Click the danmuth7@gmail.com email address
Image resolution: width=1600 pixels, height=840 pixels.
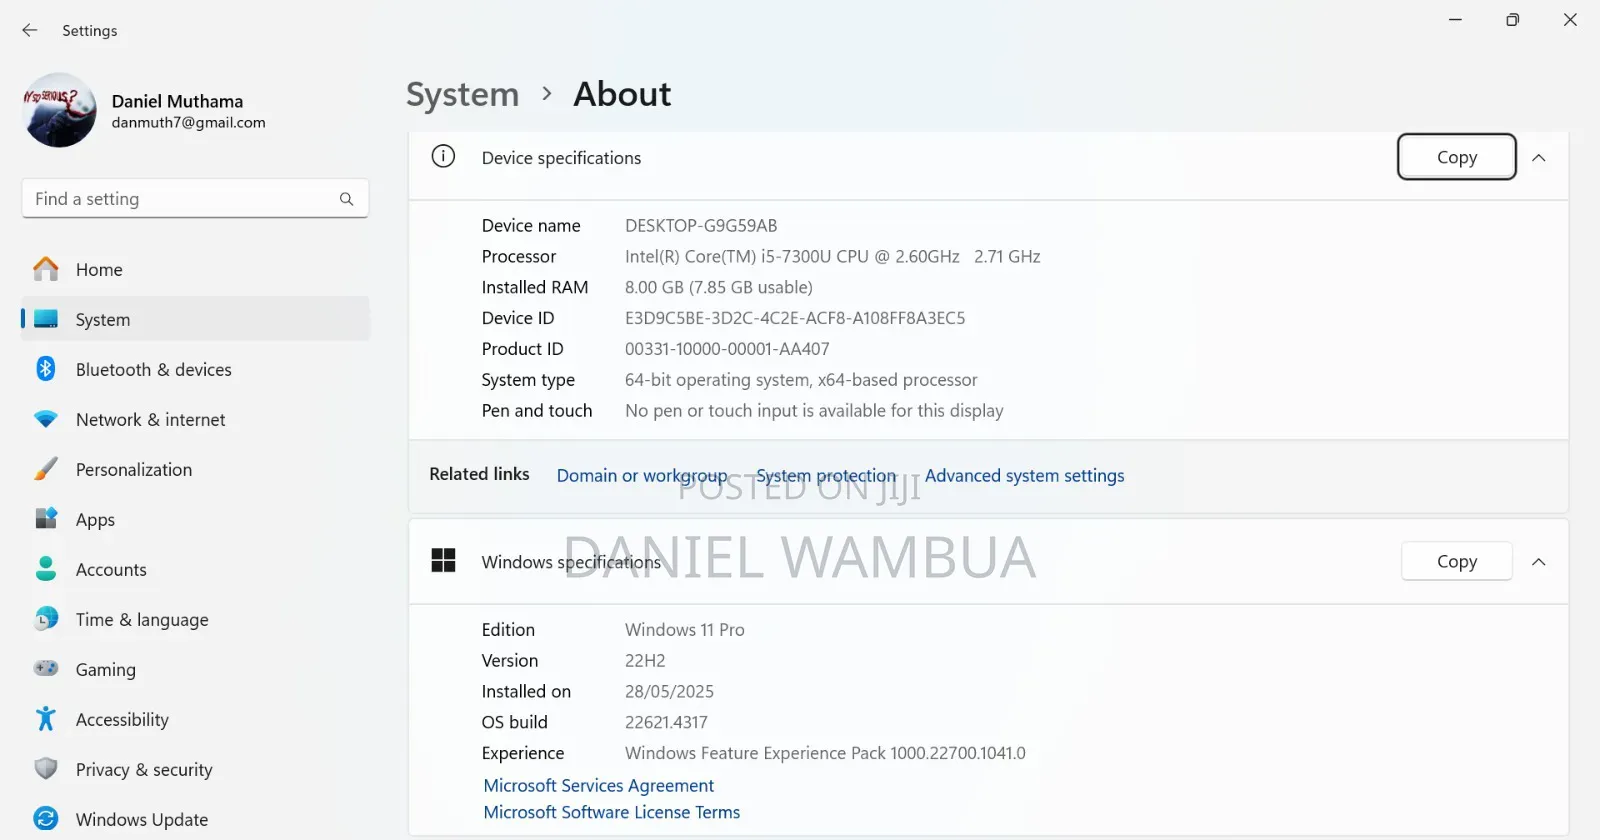189,123
